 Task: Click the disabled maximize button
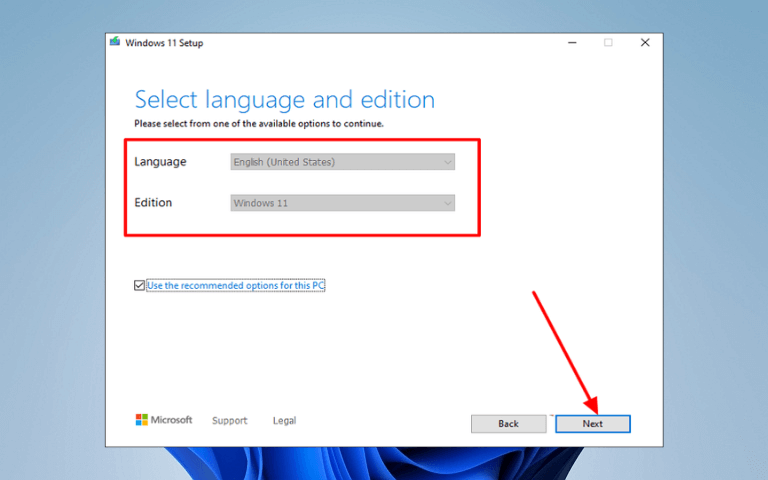pos(608,43)
